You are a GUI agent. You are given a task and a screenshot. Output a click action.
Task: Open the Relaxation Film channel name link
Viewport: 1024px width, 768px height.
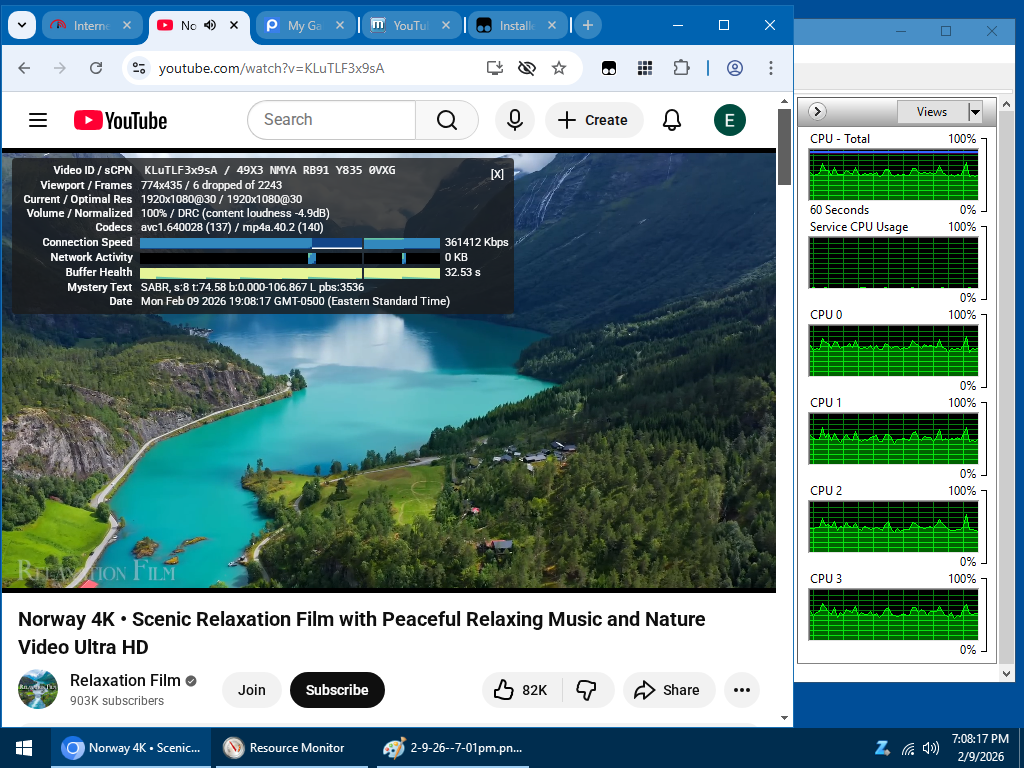[x=125, y=680]
